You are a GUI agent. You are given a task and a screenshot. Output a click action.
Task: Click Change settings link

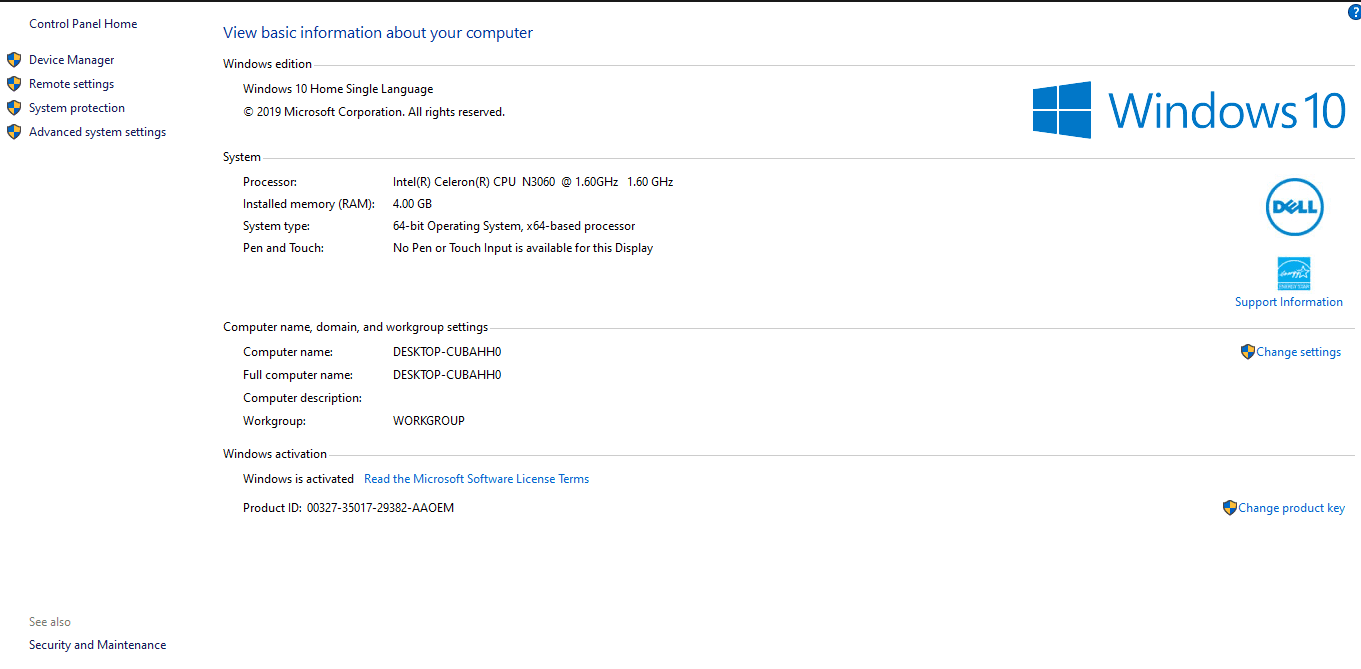click(1299, 352)
